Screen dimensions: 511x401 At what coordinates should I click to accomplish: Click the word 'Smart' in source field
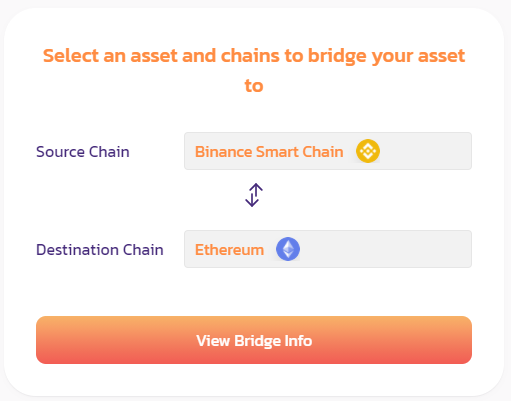277,152
